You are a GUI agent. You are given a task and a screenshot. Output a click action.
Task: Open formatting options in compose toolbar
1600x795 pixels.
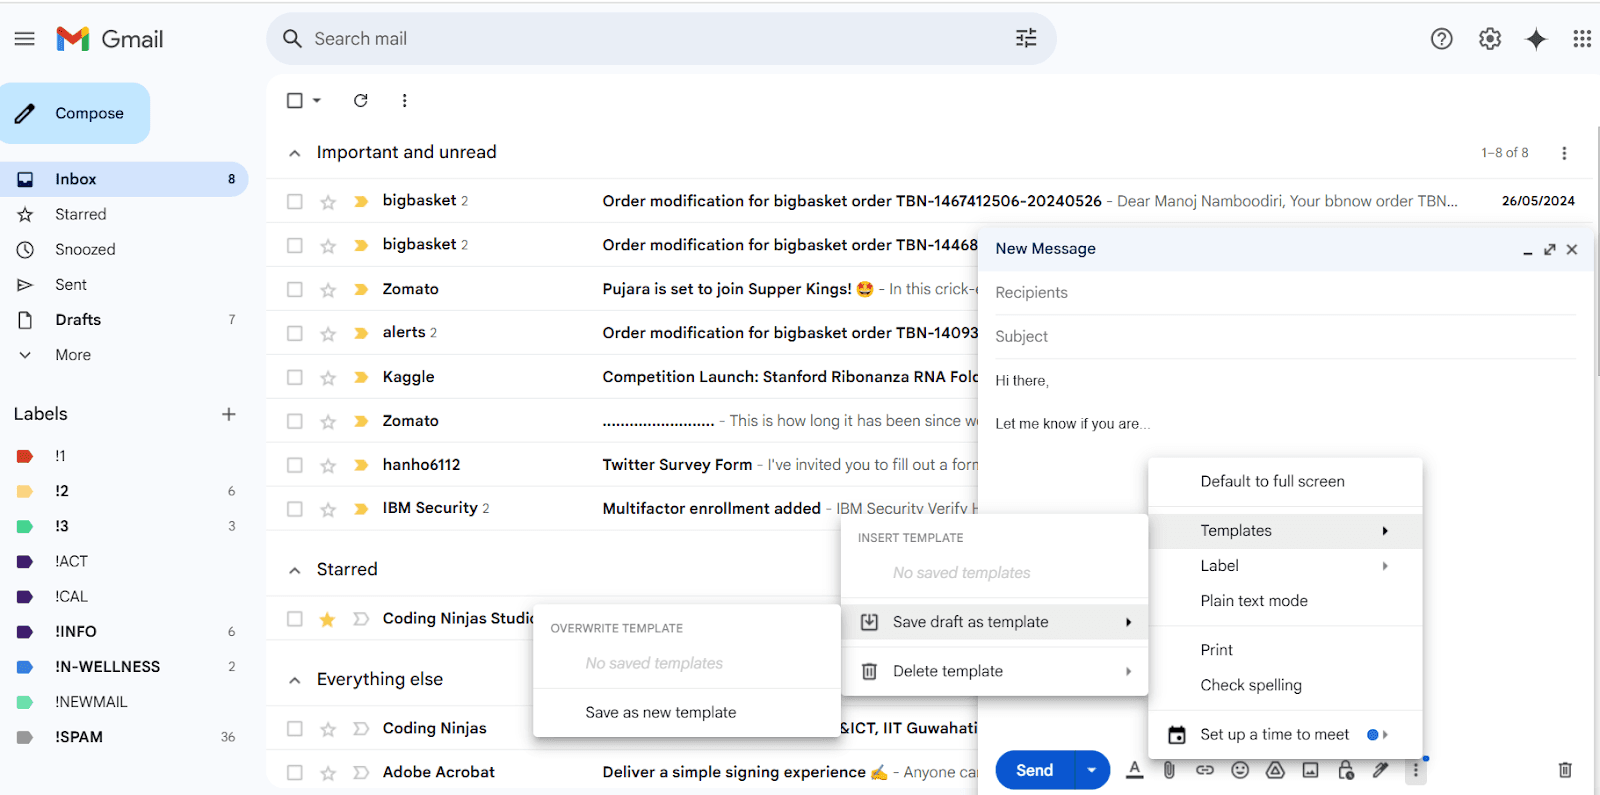[1134, 770]
